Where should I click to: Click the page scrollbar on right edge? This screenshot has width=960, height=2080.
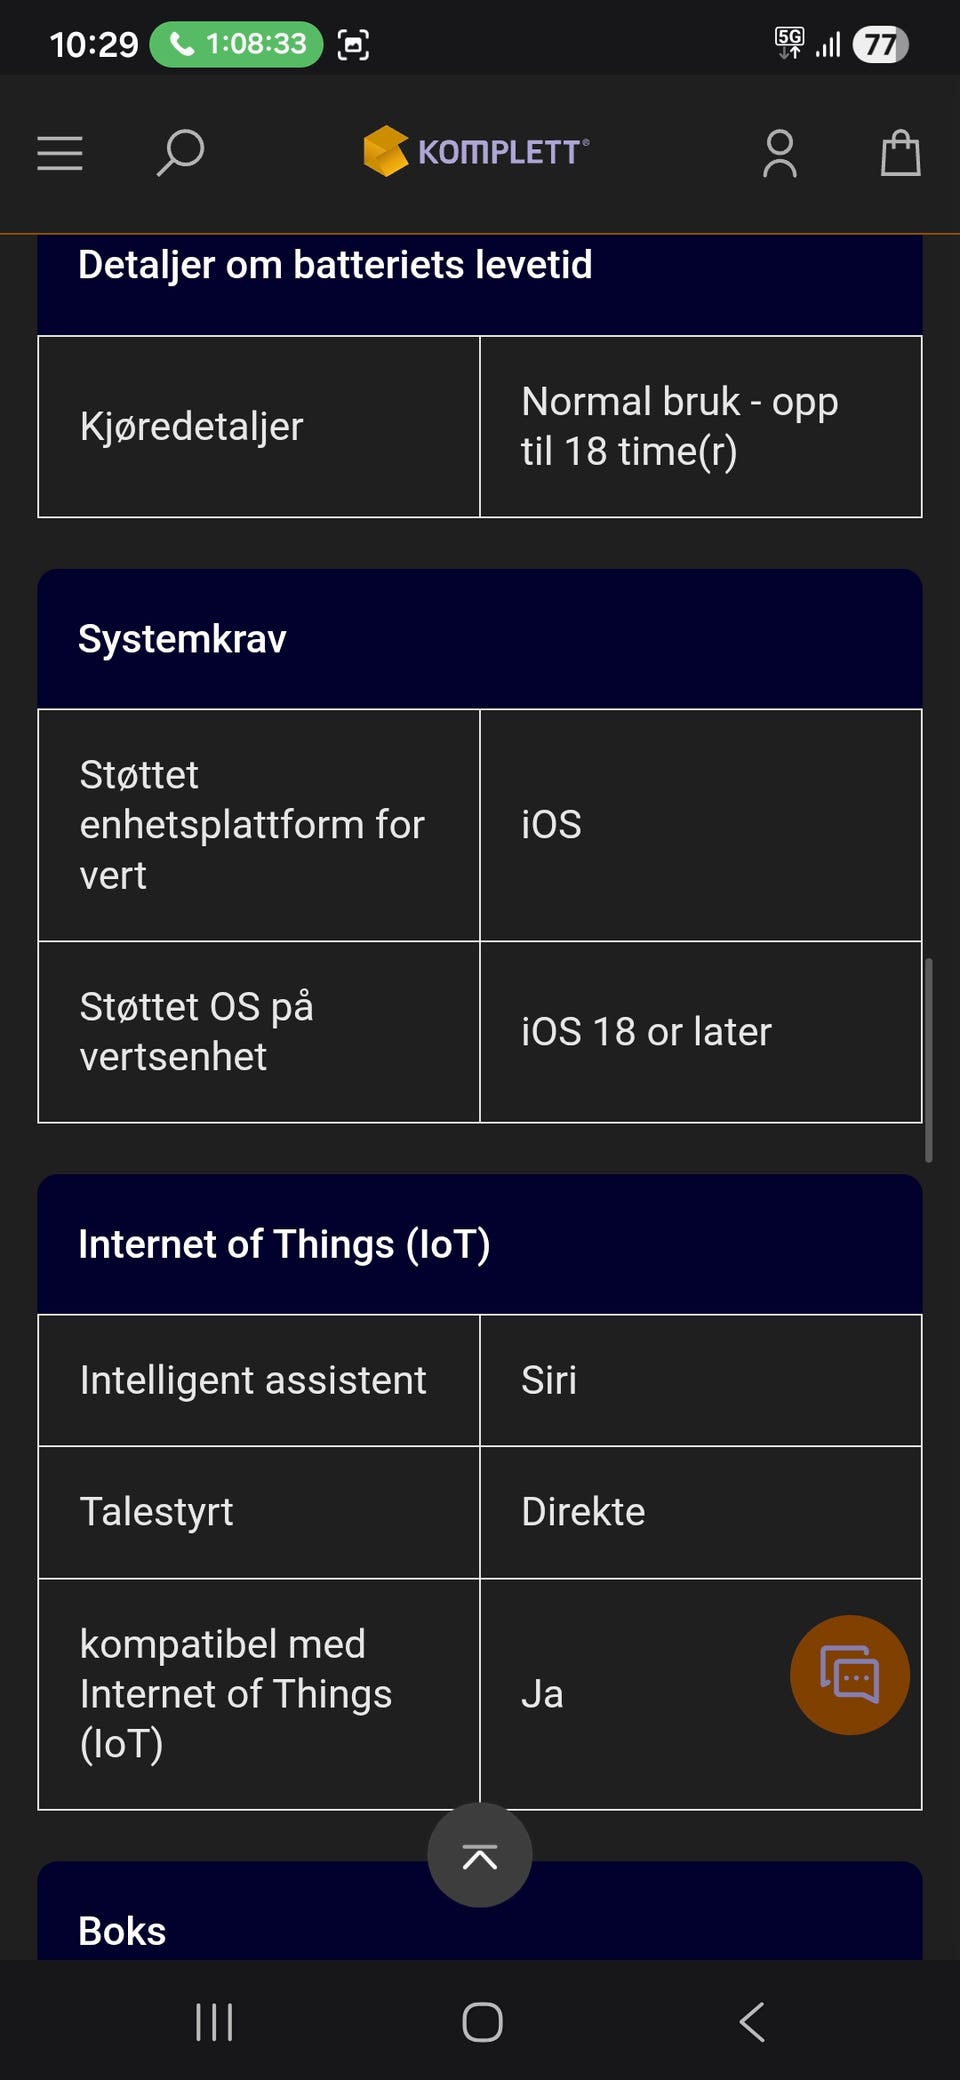929,1060
